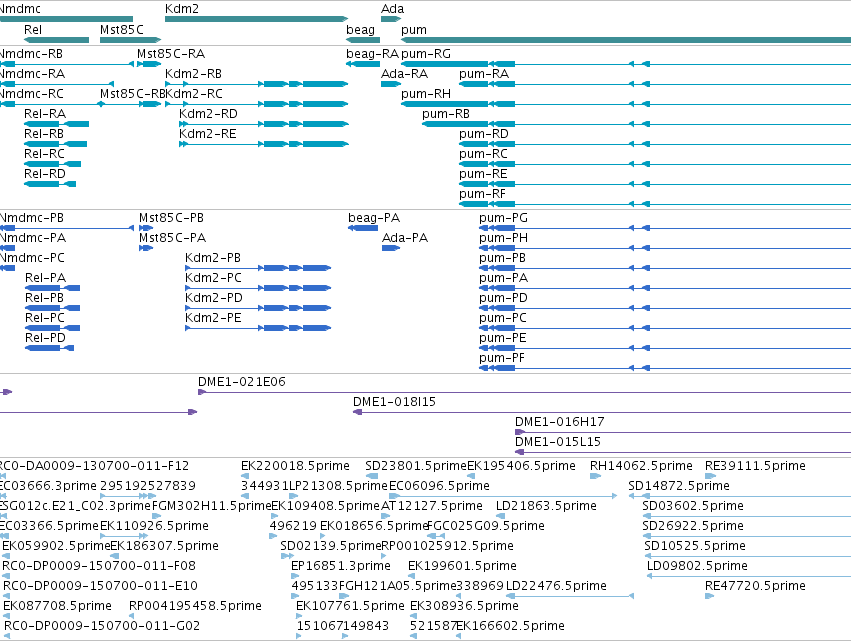
Task: Click EST label RE47720.5prime
Action: (x=755, y=586)
